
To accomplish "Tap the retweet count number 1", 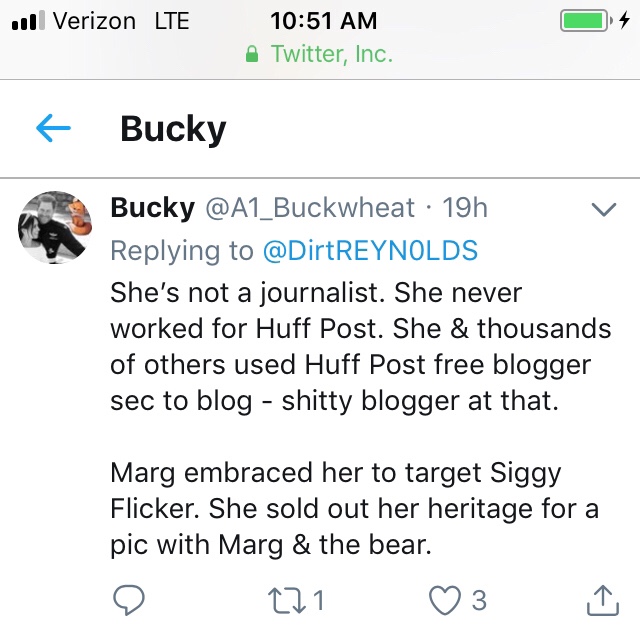I will (318, 600).
